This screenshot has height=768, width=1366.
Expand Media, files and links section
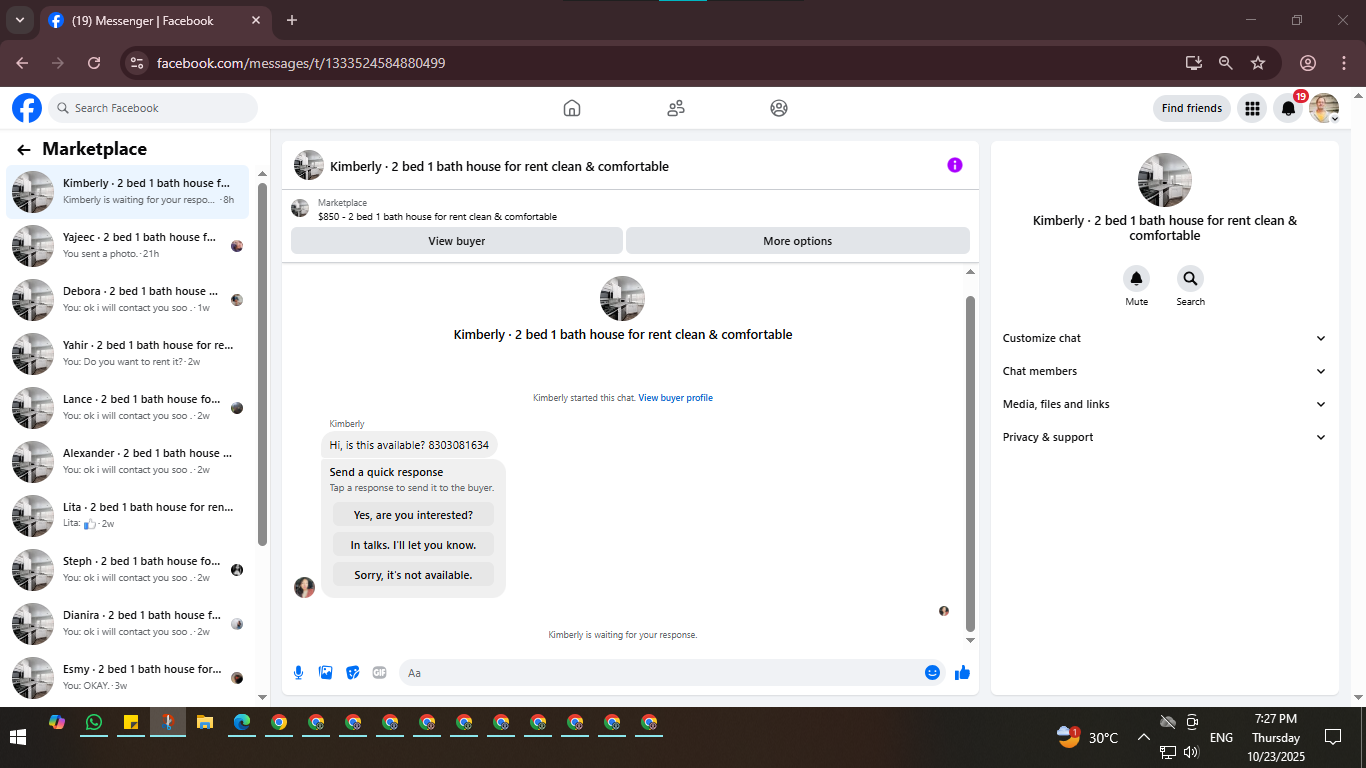pos(1164,404)
